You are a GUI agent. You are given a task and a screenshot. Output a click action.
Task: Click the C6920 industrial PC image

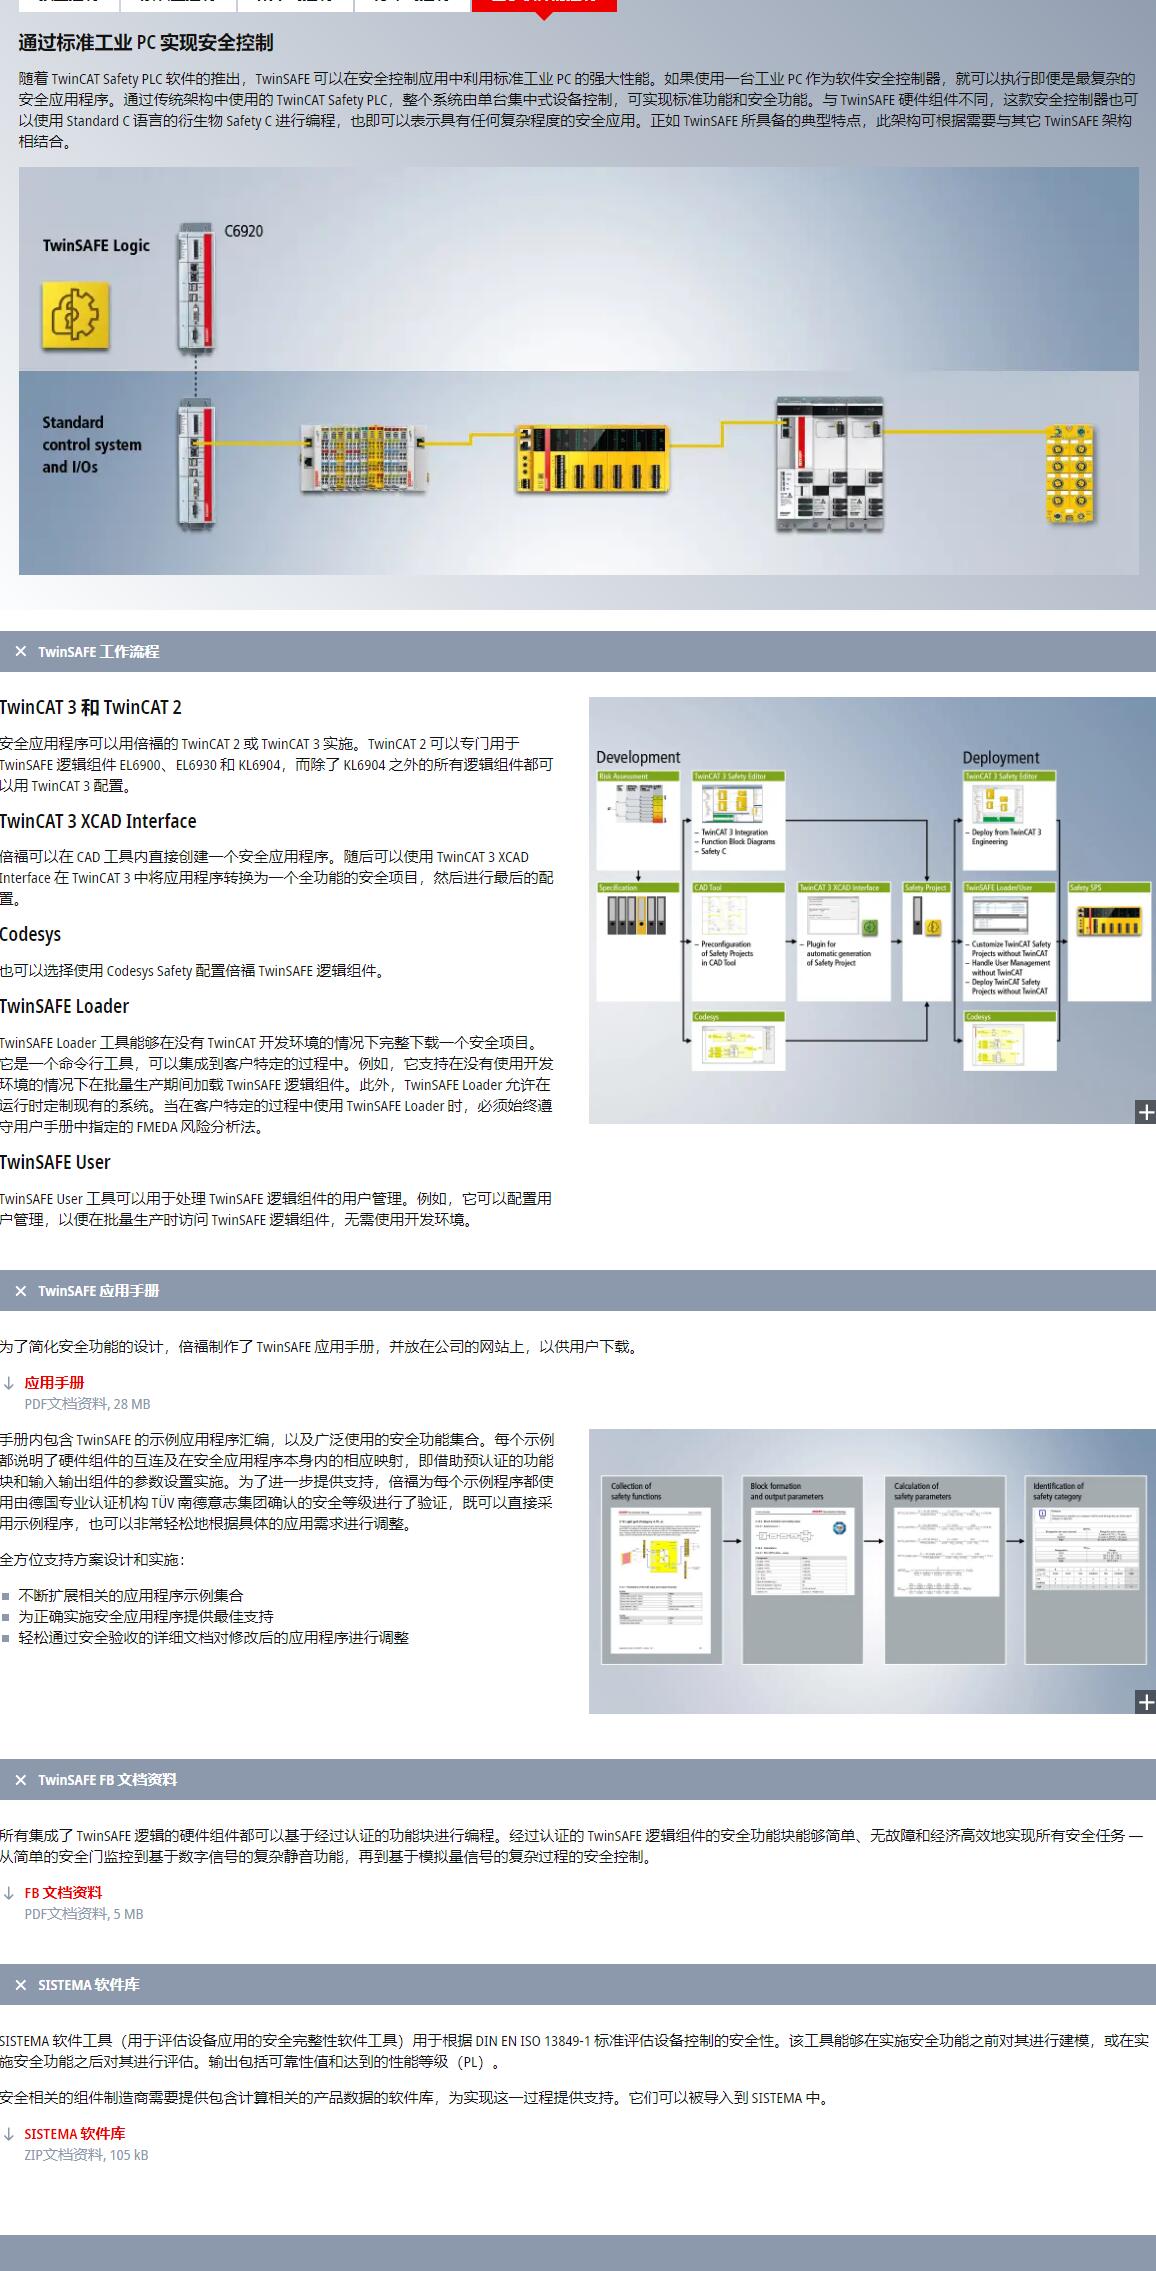(x=197, y=290)
